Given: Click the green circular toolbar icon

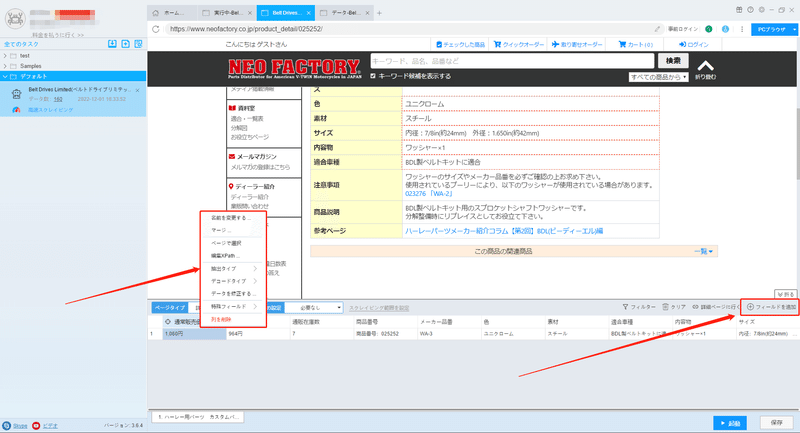Looking at the screenshot, I should [x=709, y=29].
